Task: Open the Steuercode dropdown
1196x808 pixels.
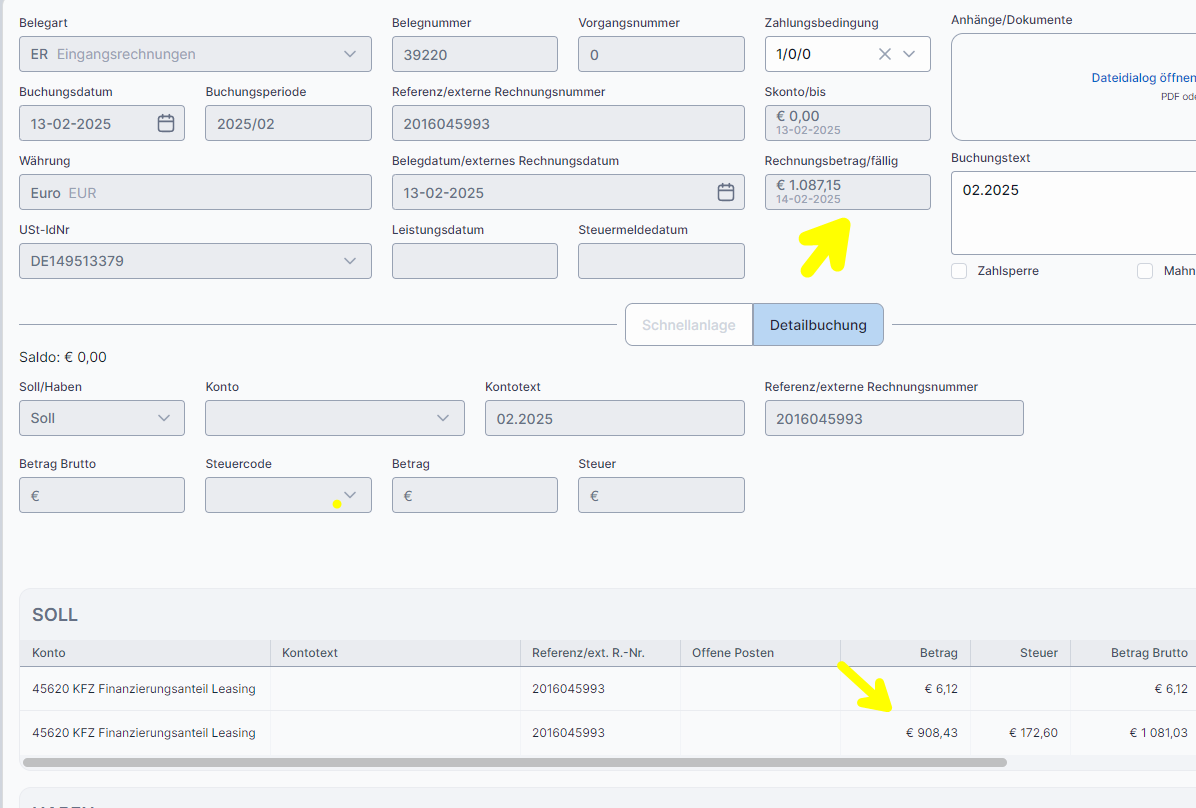Action: 350,495
